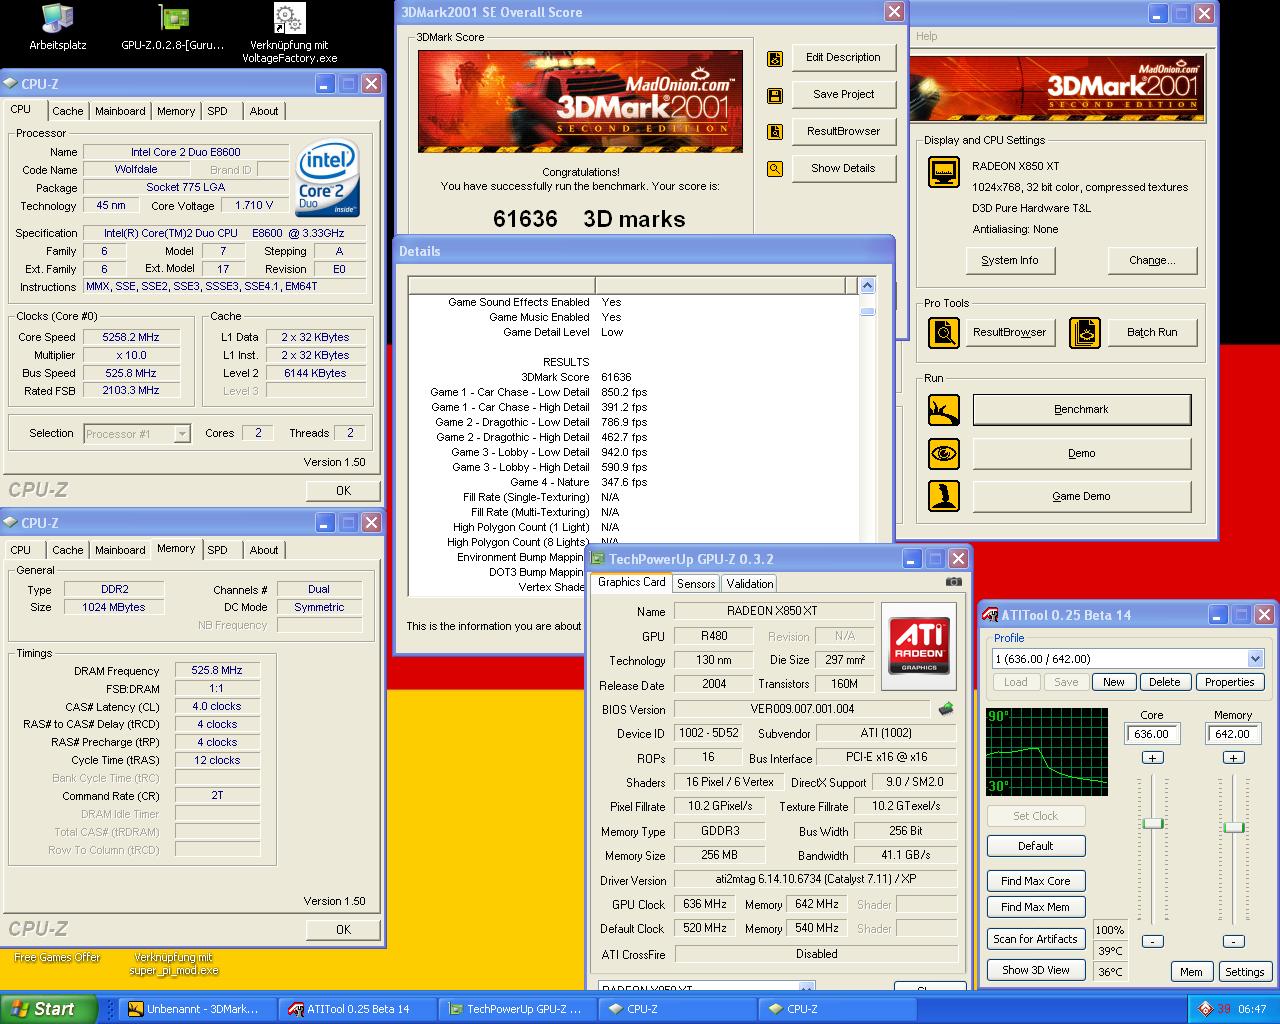Click the Free Games Offer desktop item
The height and width of the screenshot is (1024, 1280).
point(57,958)
